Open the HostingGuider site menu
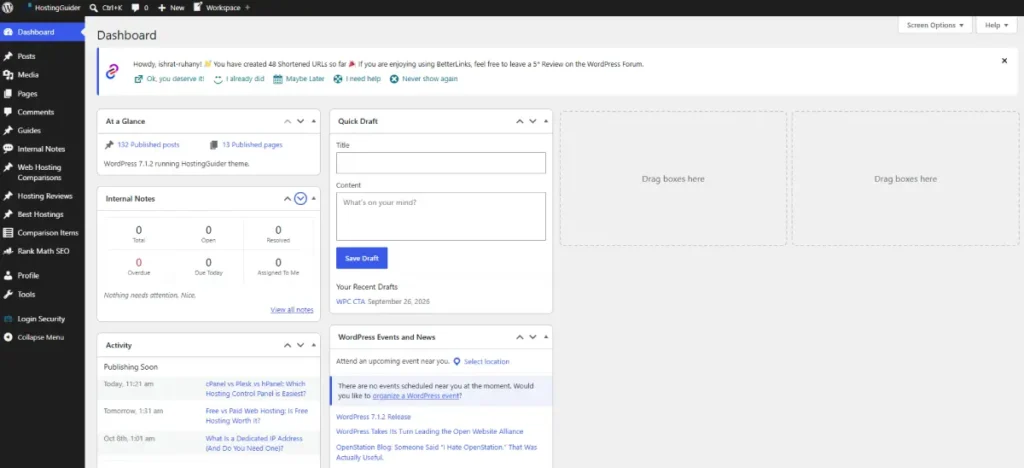 (55, 8)
